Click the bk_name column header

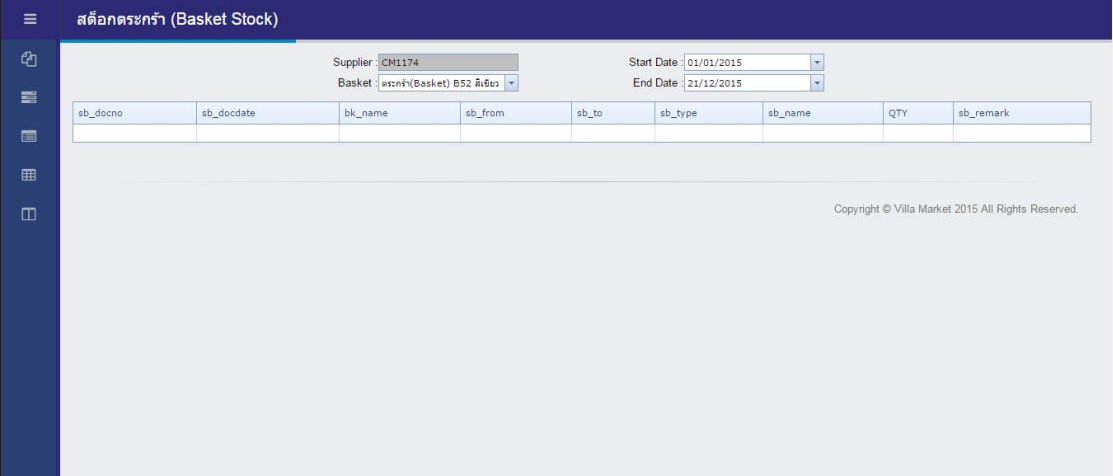click(399, 113)
